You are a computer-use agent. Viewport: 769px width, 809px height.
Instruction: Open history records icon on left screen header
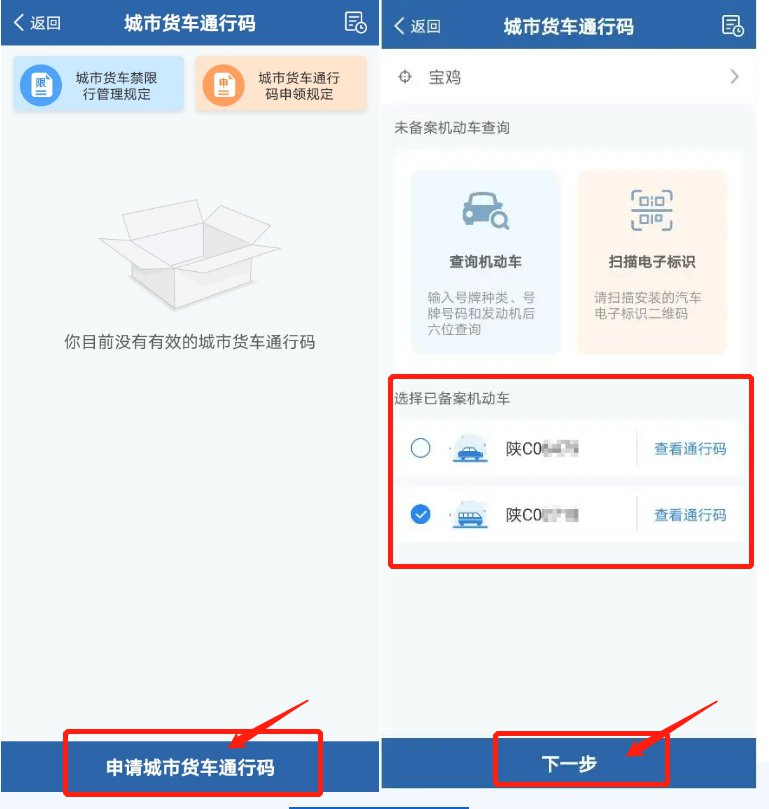pos(355,23)
